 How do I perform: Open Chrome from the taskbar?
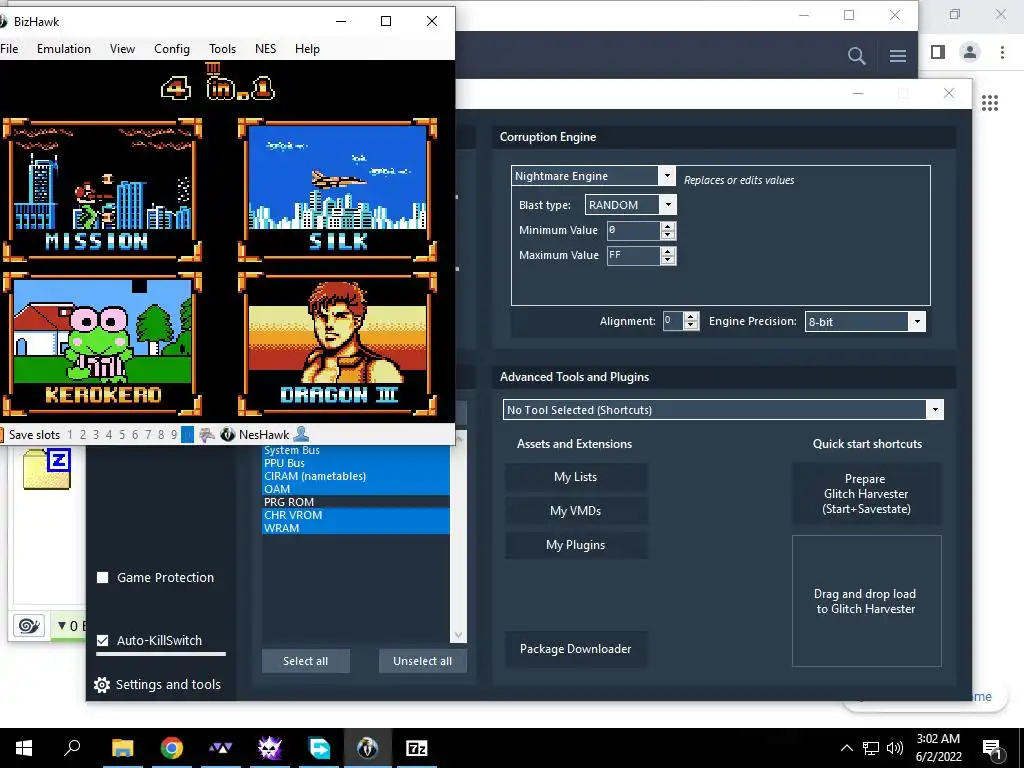click(x=172, y=748)
